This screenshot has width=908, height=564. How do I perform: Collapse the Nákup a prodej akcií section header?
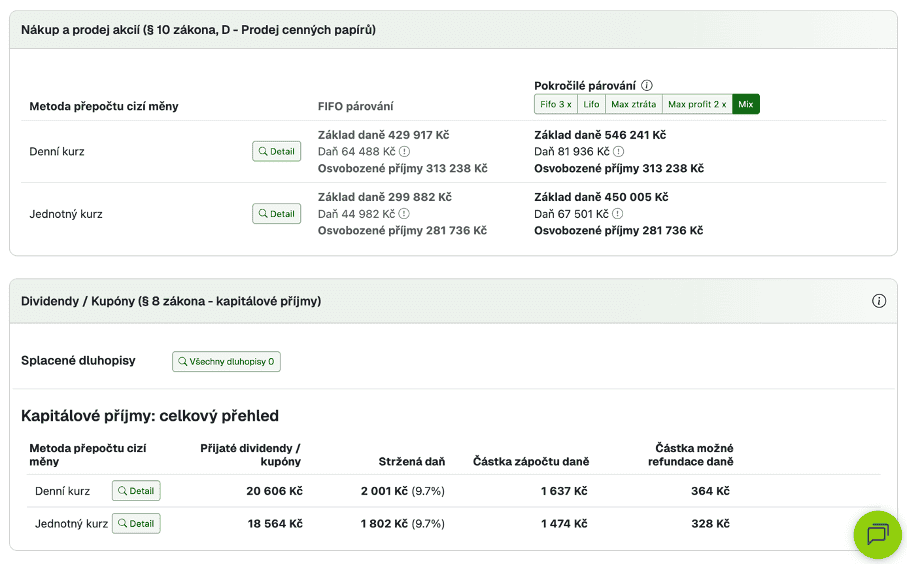198,30
